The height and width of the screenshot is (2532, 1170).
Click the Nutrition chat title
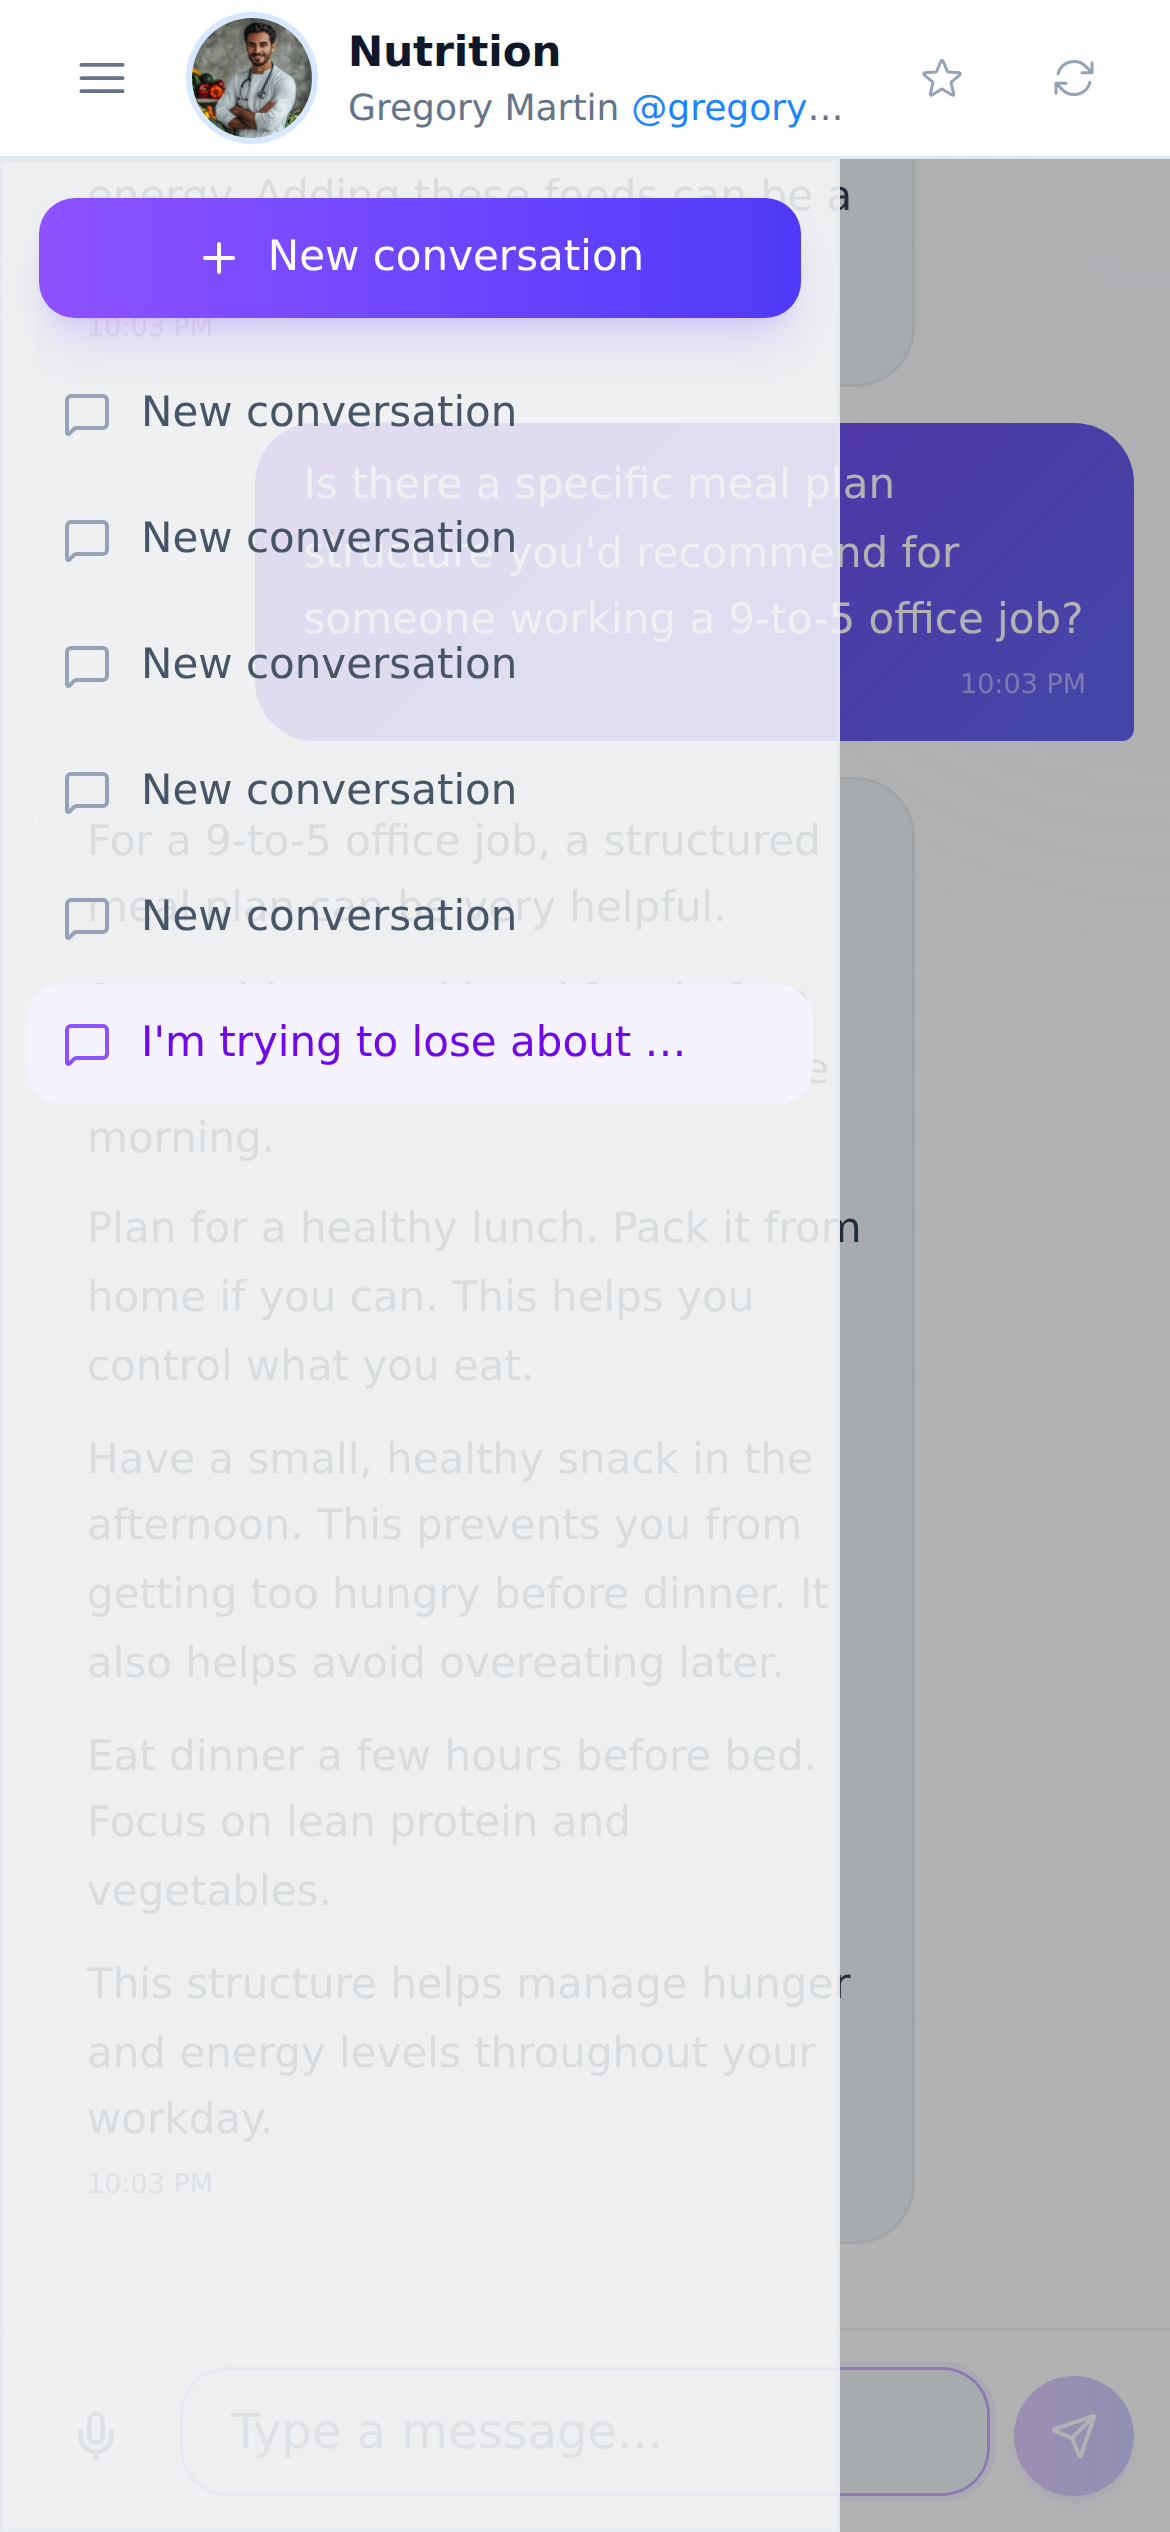tap(455, 52)
